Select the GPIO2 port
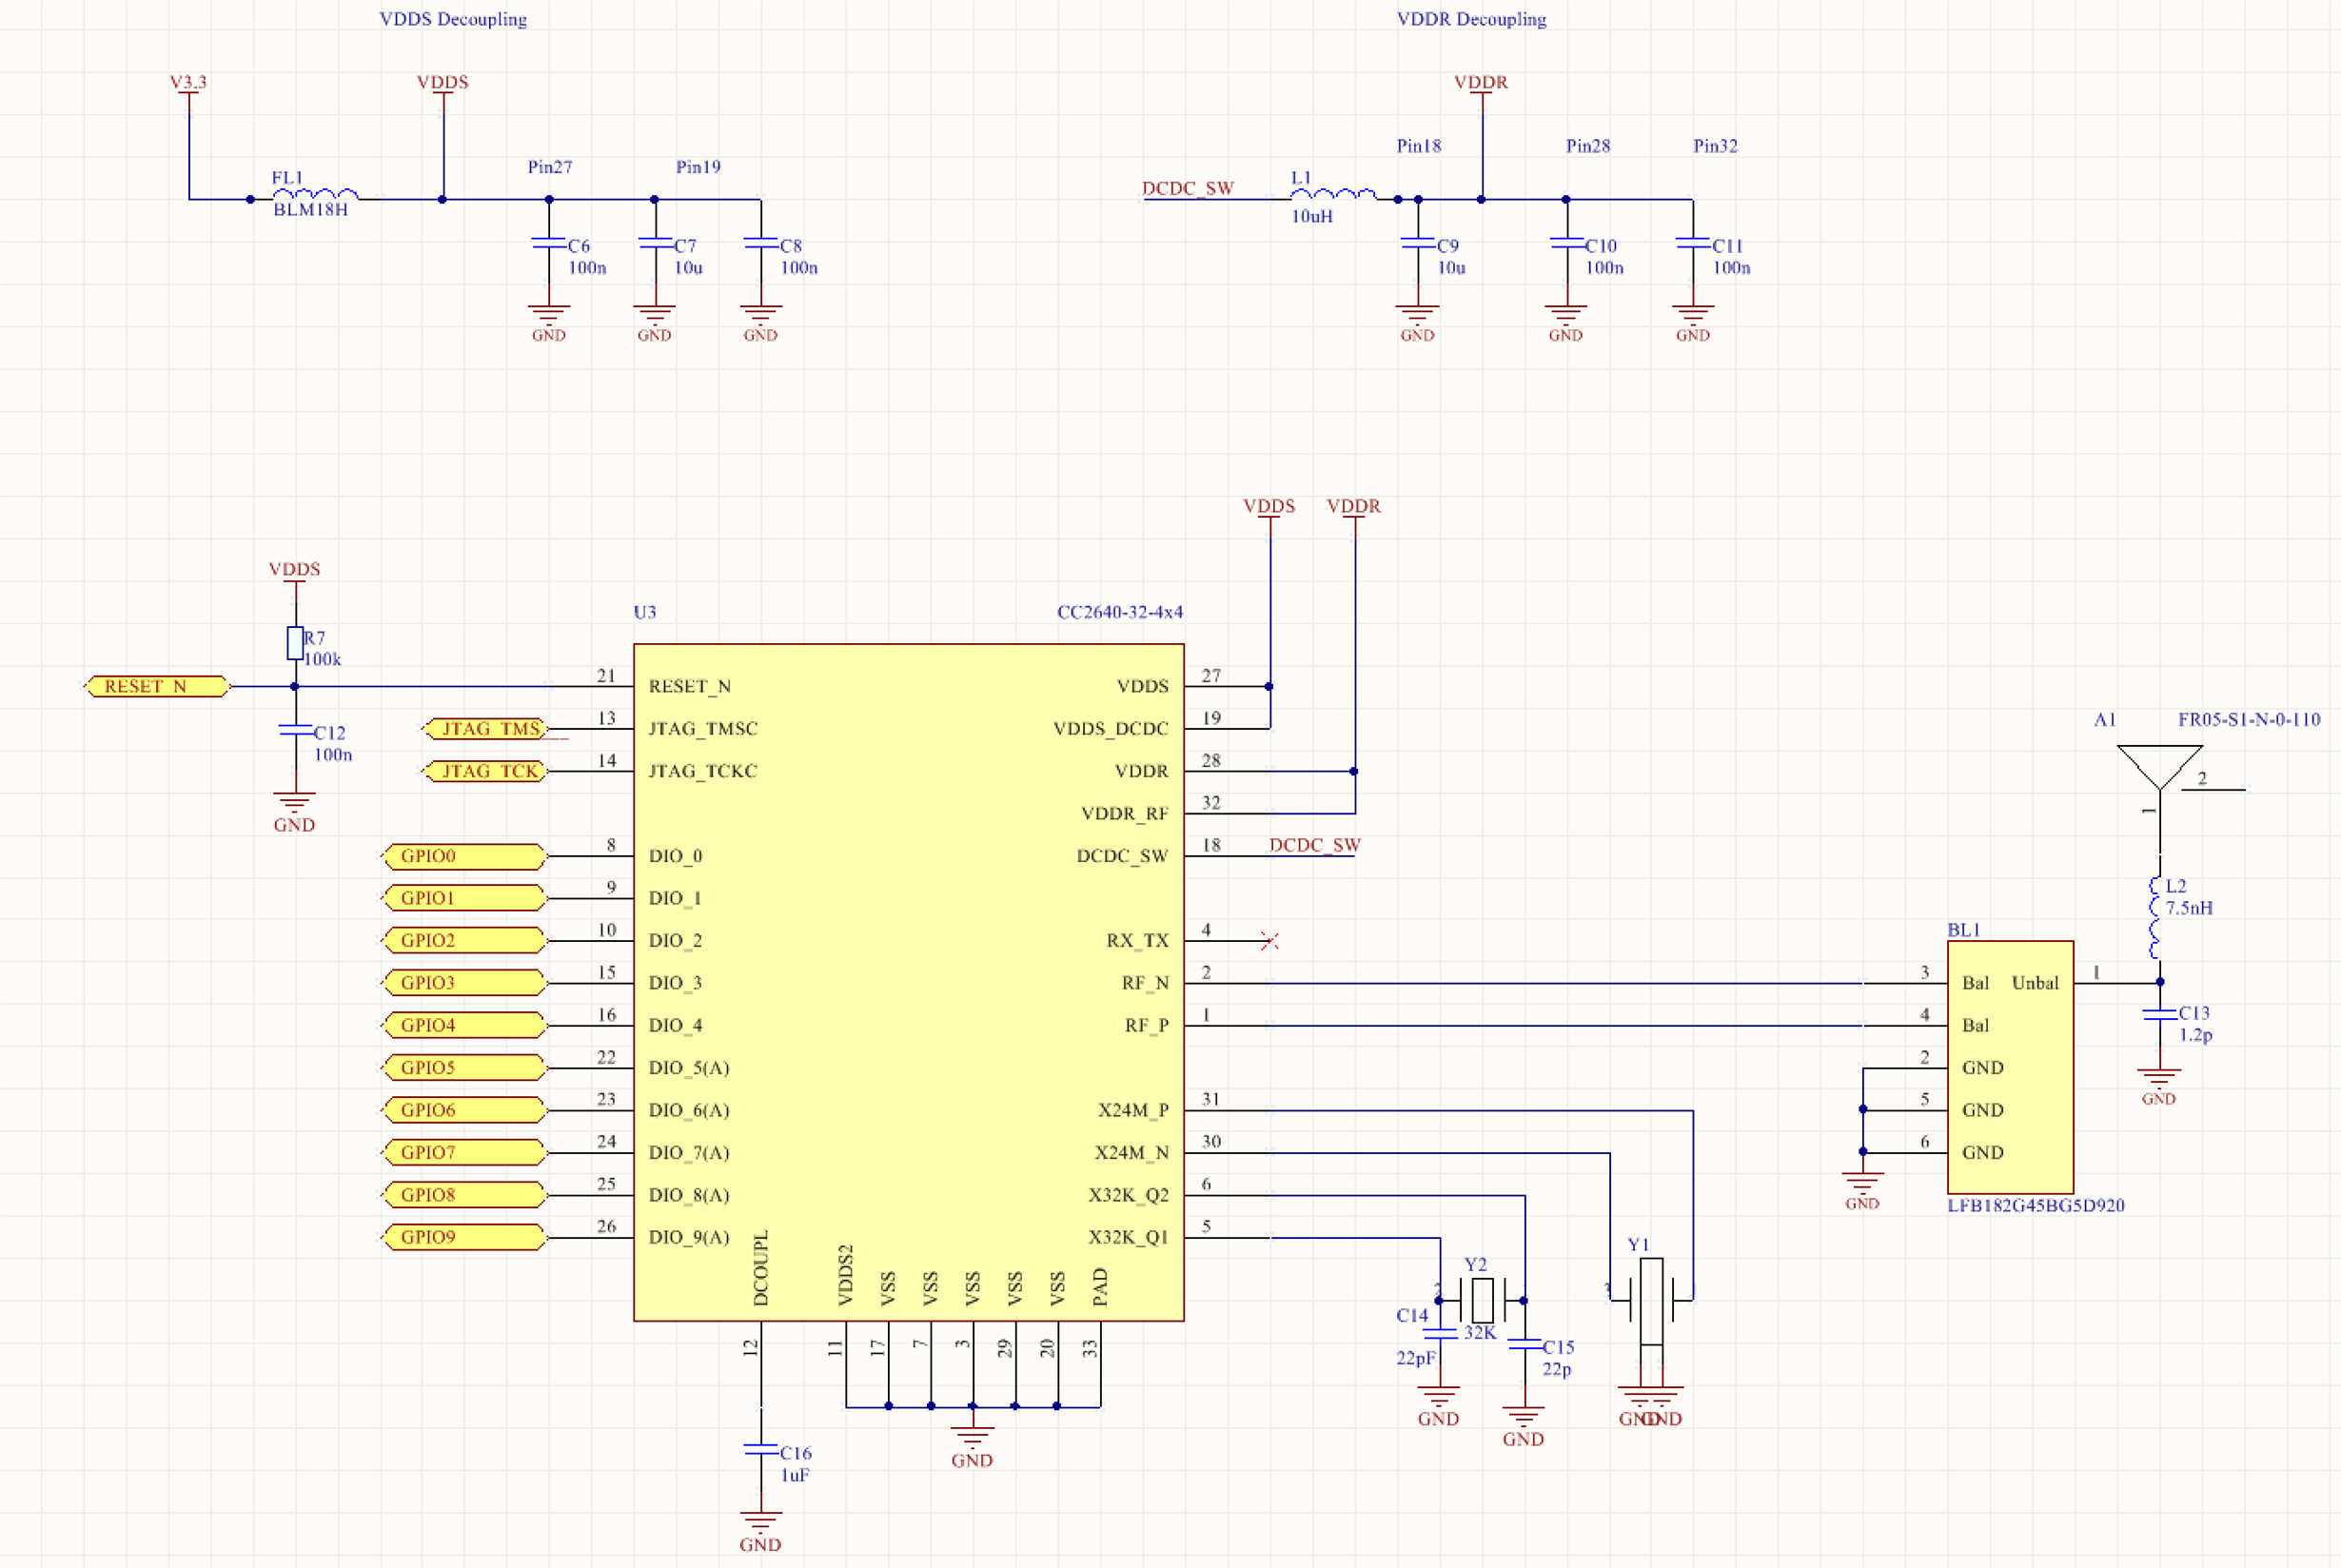The width and height of the screenshot is (2341, 1568). (464, 941)
